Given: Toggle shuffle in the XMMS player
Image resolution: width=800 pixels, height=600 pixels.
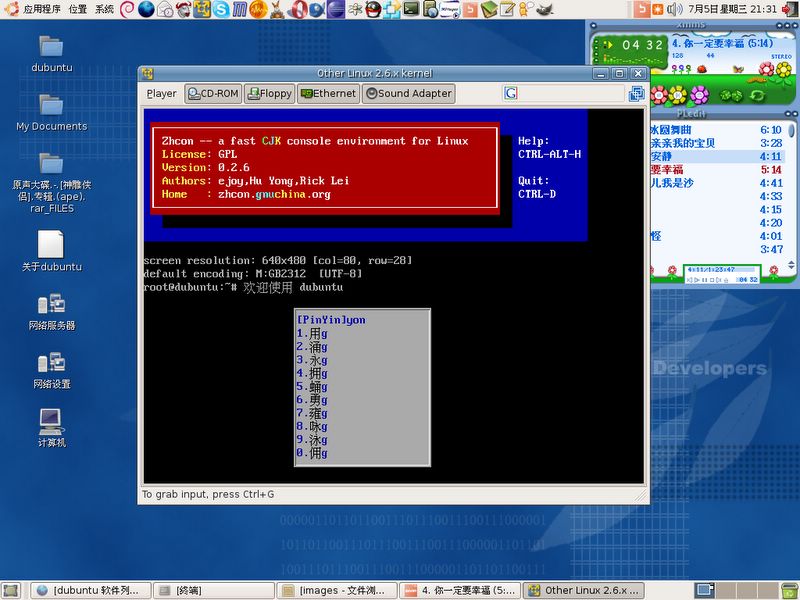Looking at the screenshot, I should [x=731, y=95].
